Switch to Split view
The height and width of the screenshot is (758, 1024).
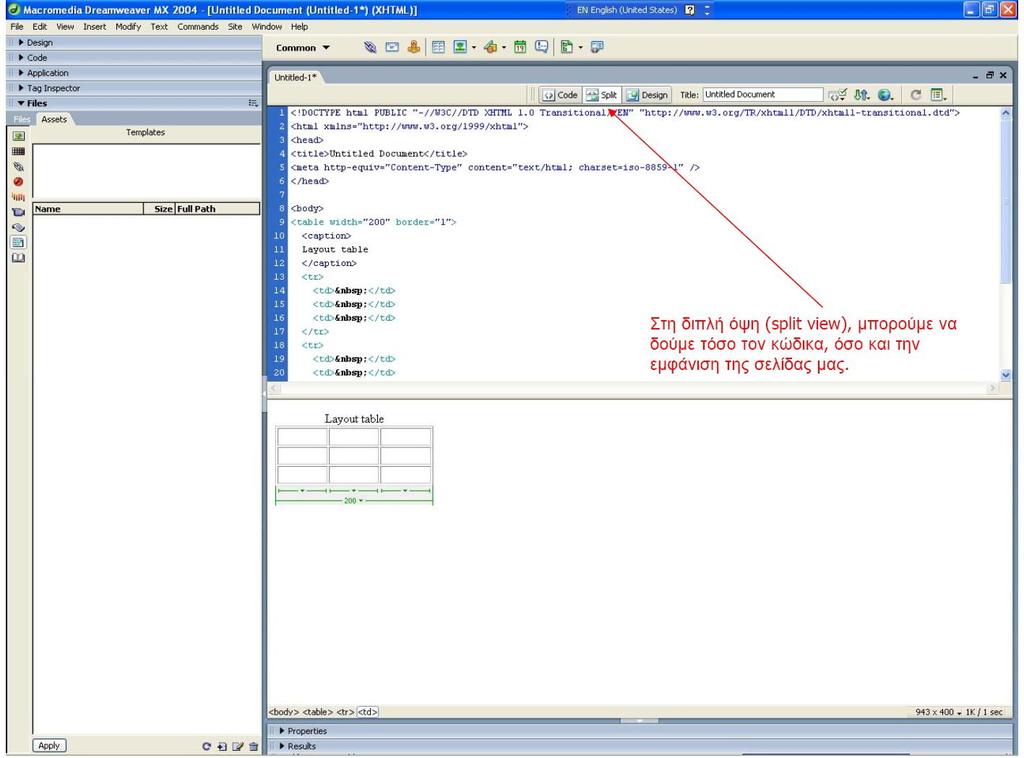601,95
